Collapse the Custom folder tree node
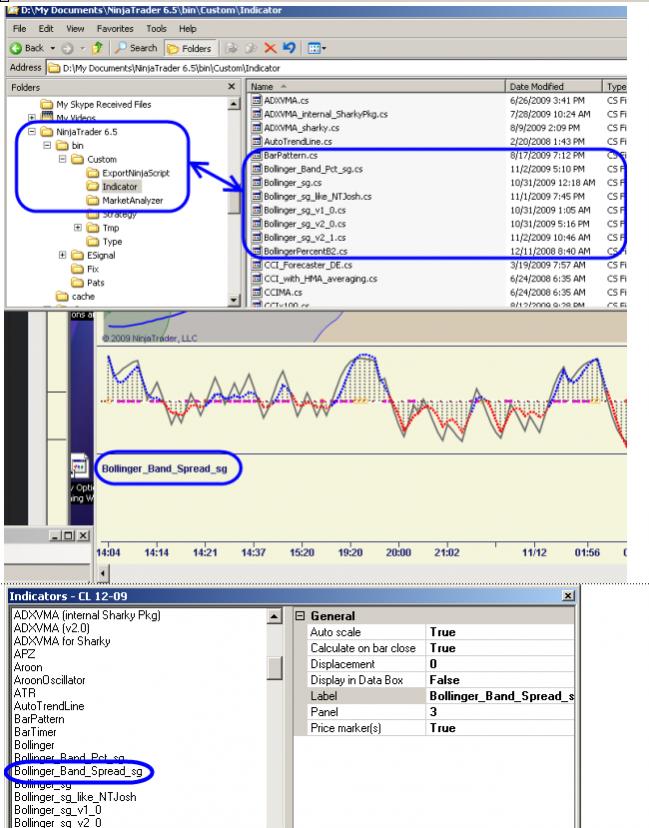Viewport: 649px width, 828px height. click(62, 159)
